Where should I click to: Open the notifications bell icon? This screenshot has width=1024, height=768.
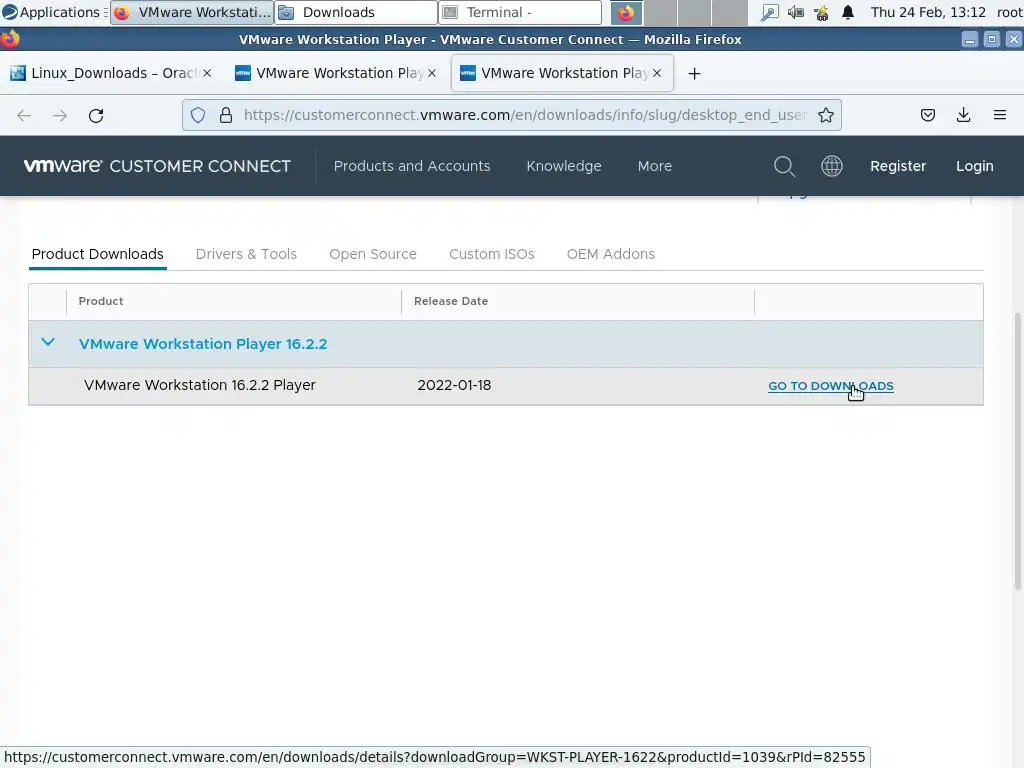click(x=848, y=12)
